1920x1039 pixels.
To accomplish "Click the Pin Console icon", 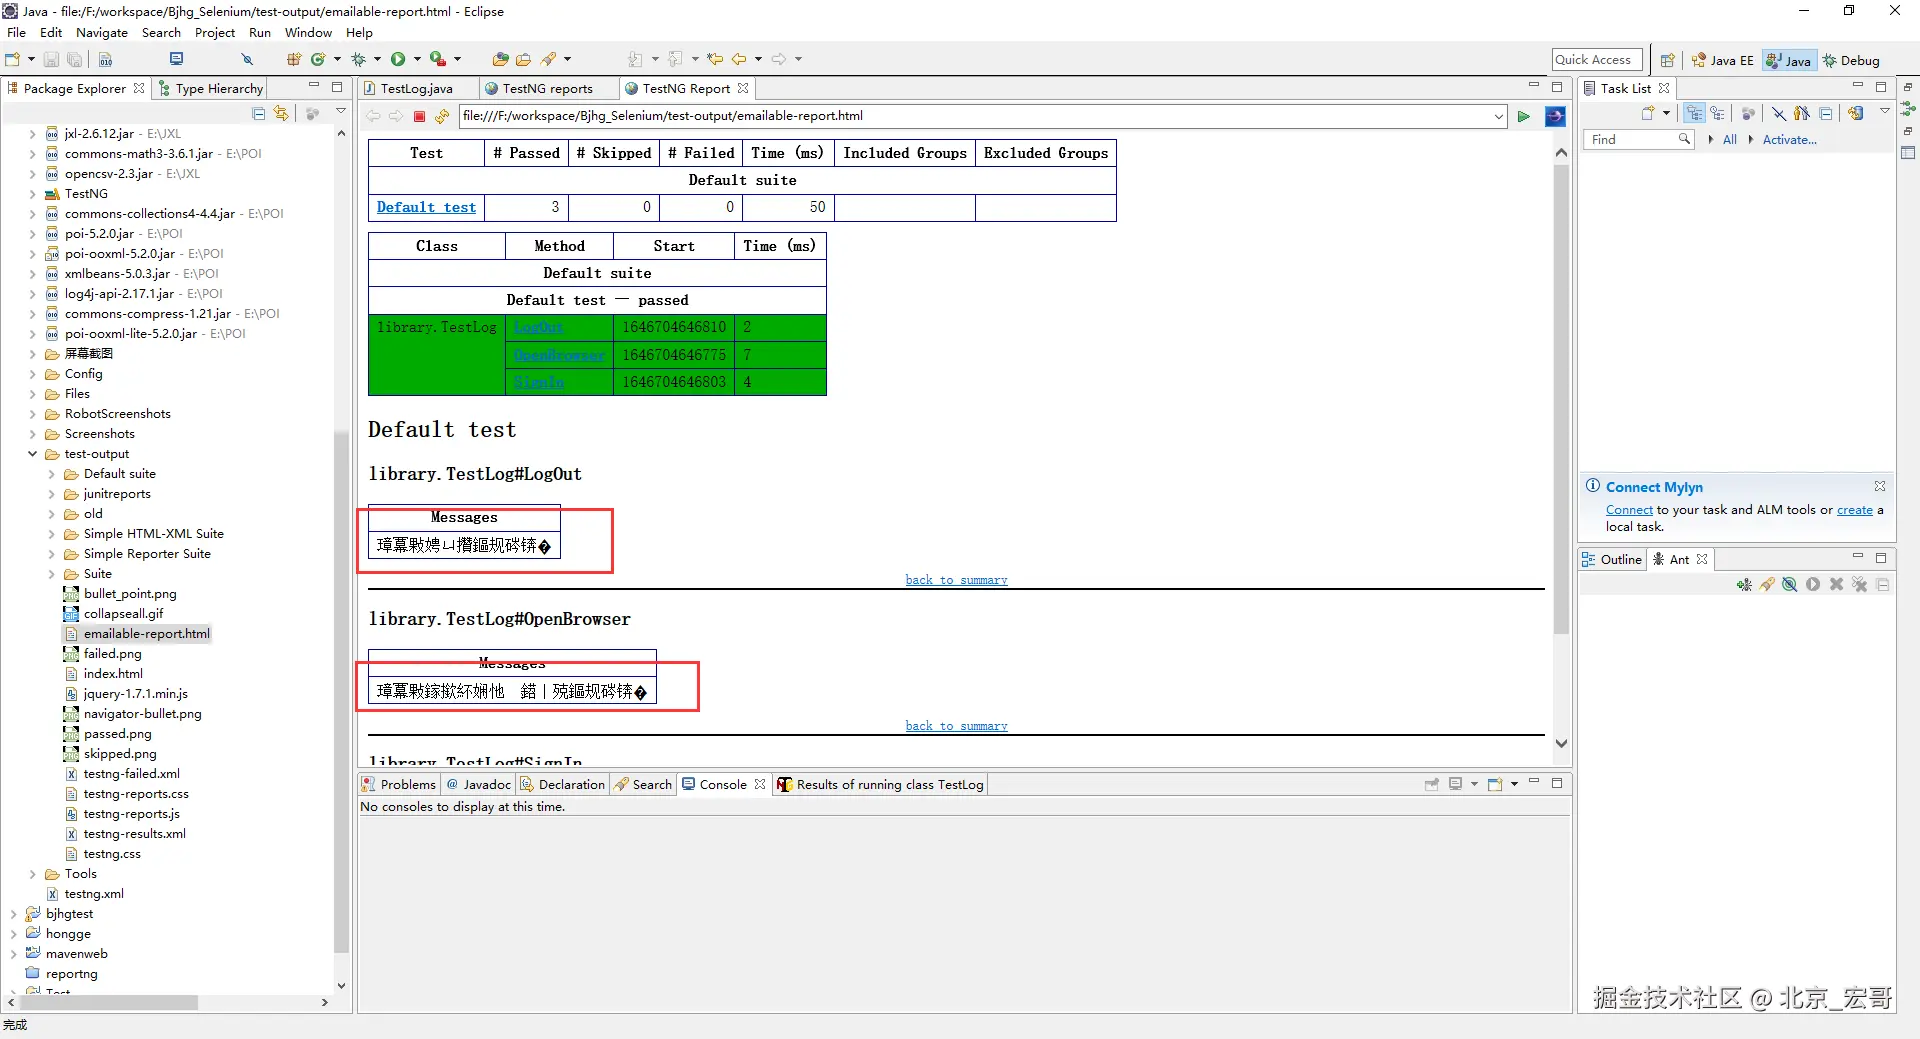I will (1432, 784).
